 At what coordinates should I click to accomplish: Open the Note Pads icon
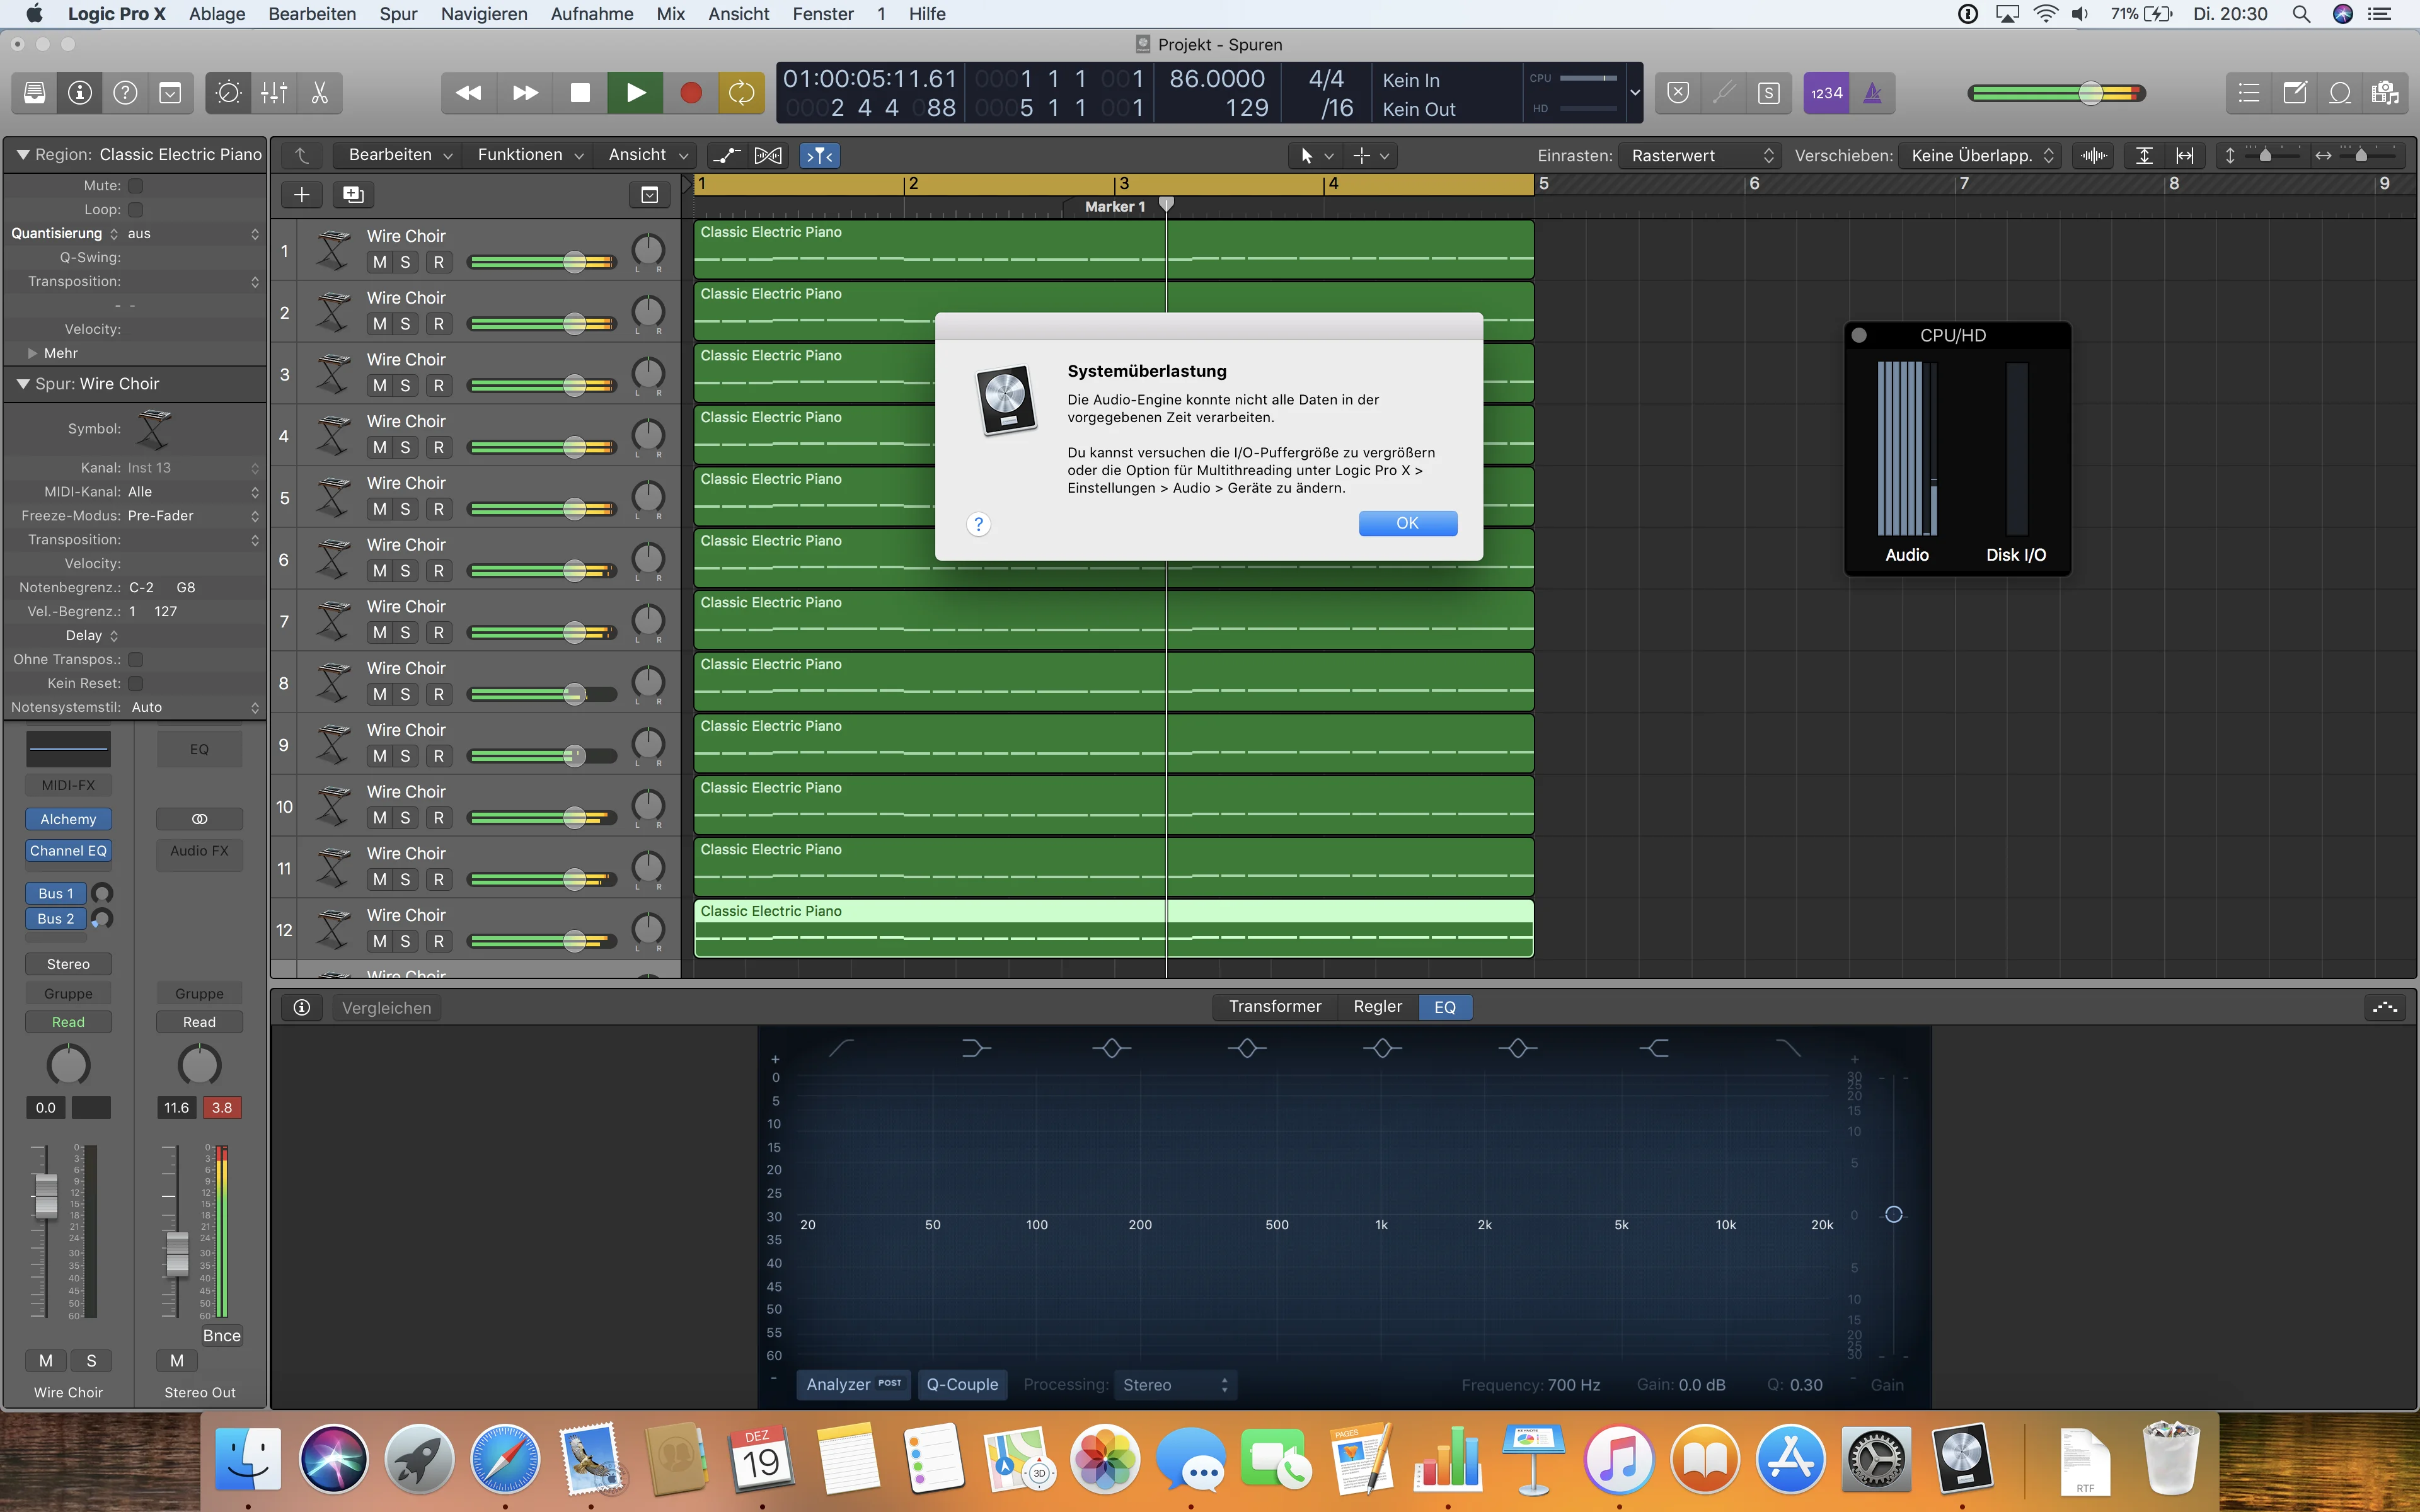click(x=2295, y=93)
